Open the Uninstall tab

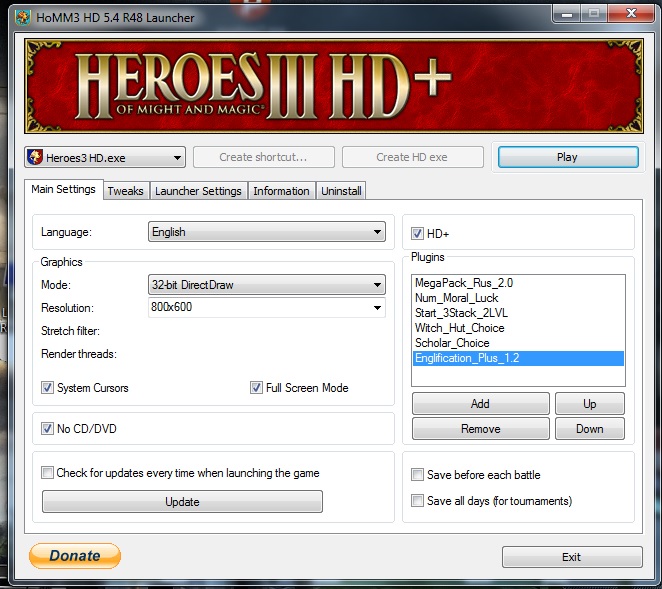[x=341, y=191]
